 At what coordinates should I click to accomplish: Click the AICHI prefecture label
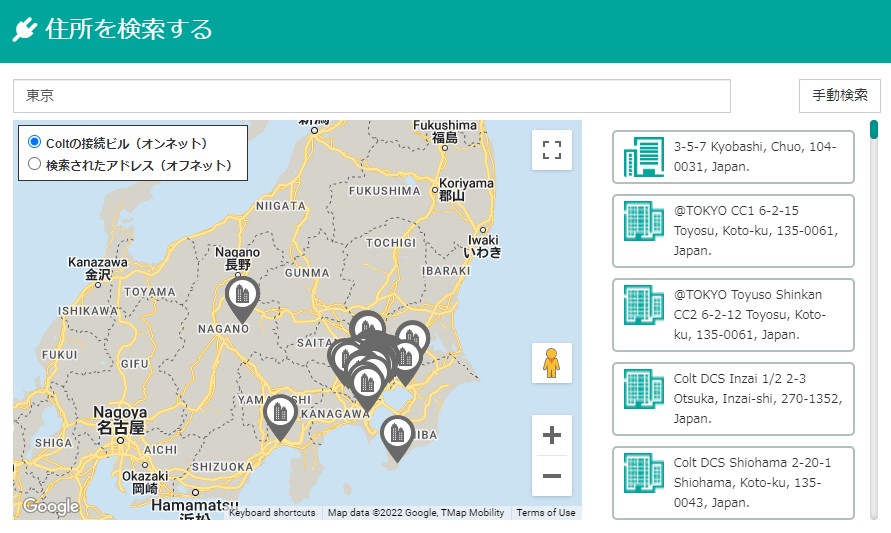click(x=160, y=450)
